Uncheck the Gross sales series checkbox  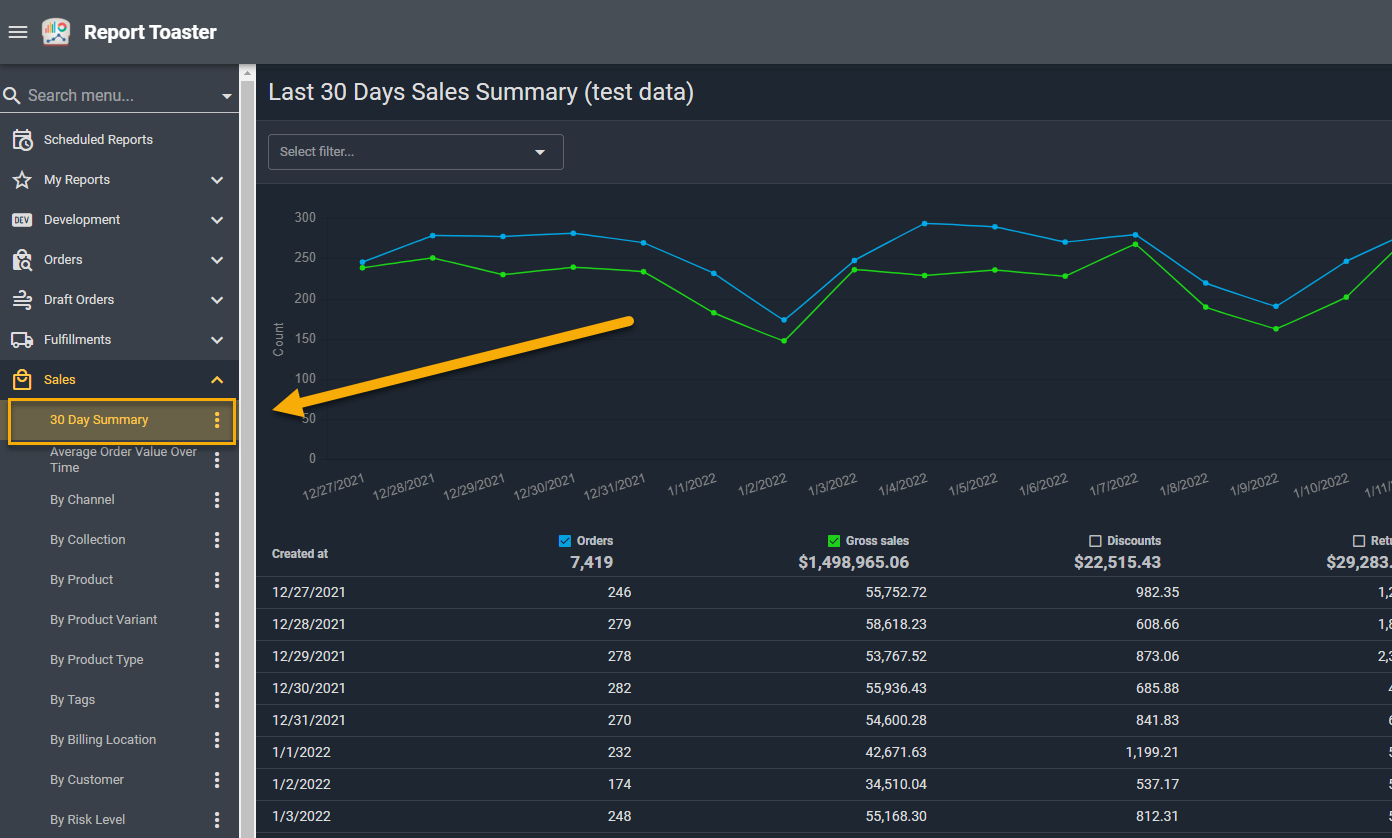(834, 541)
